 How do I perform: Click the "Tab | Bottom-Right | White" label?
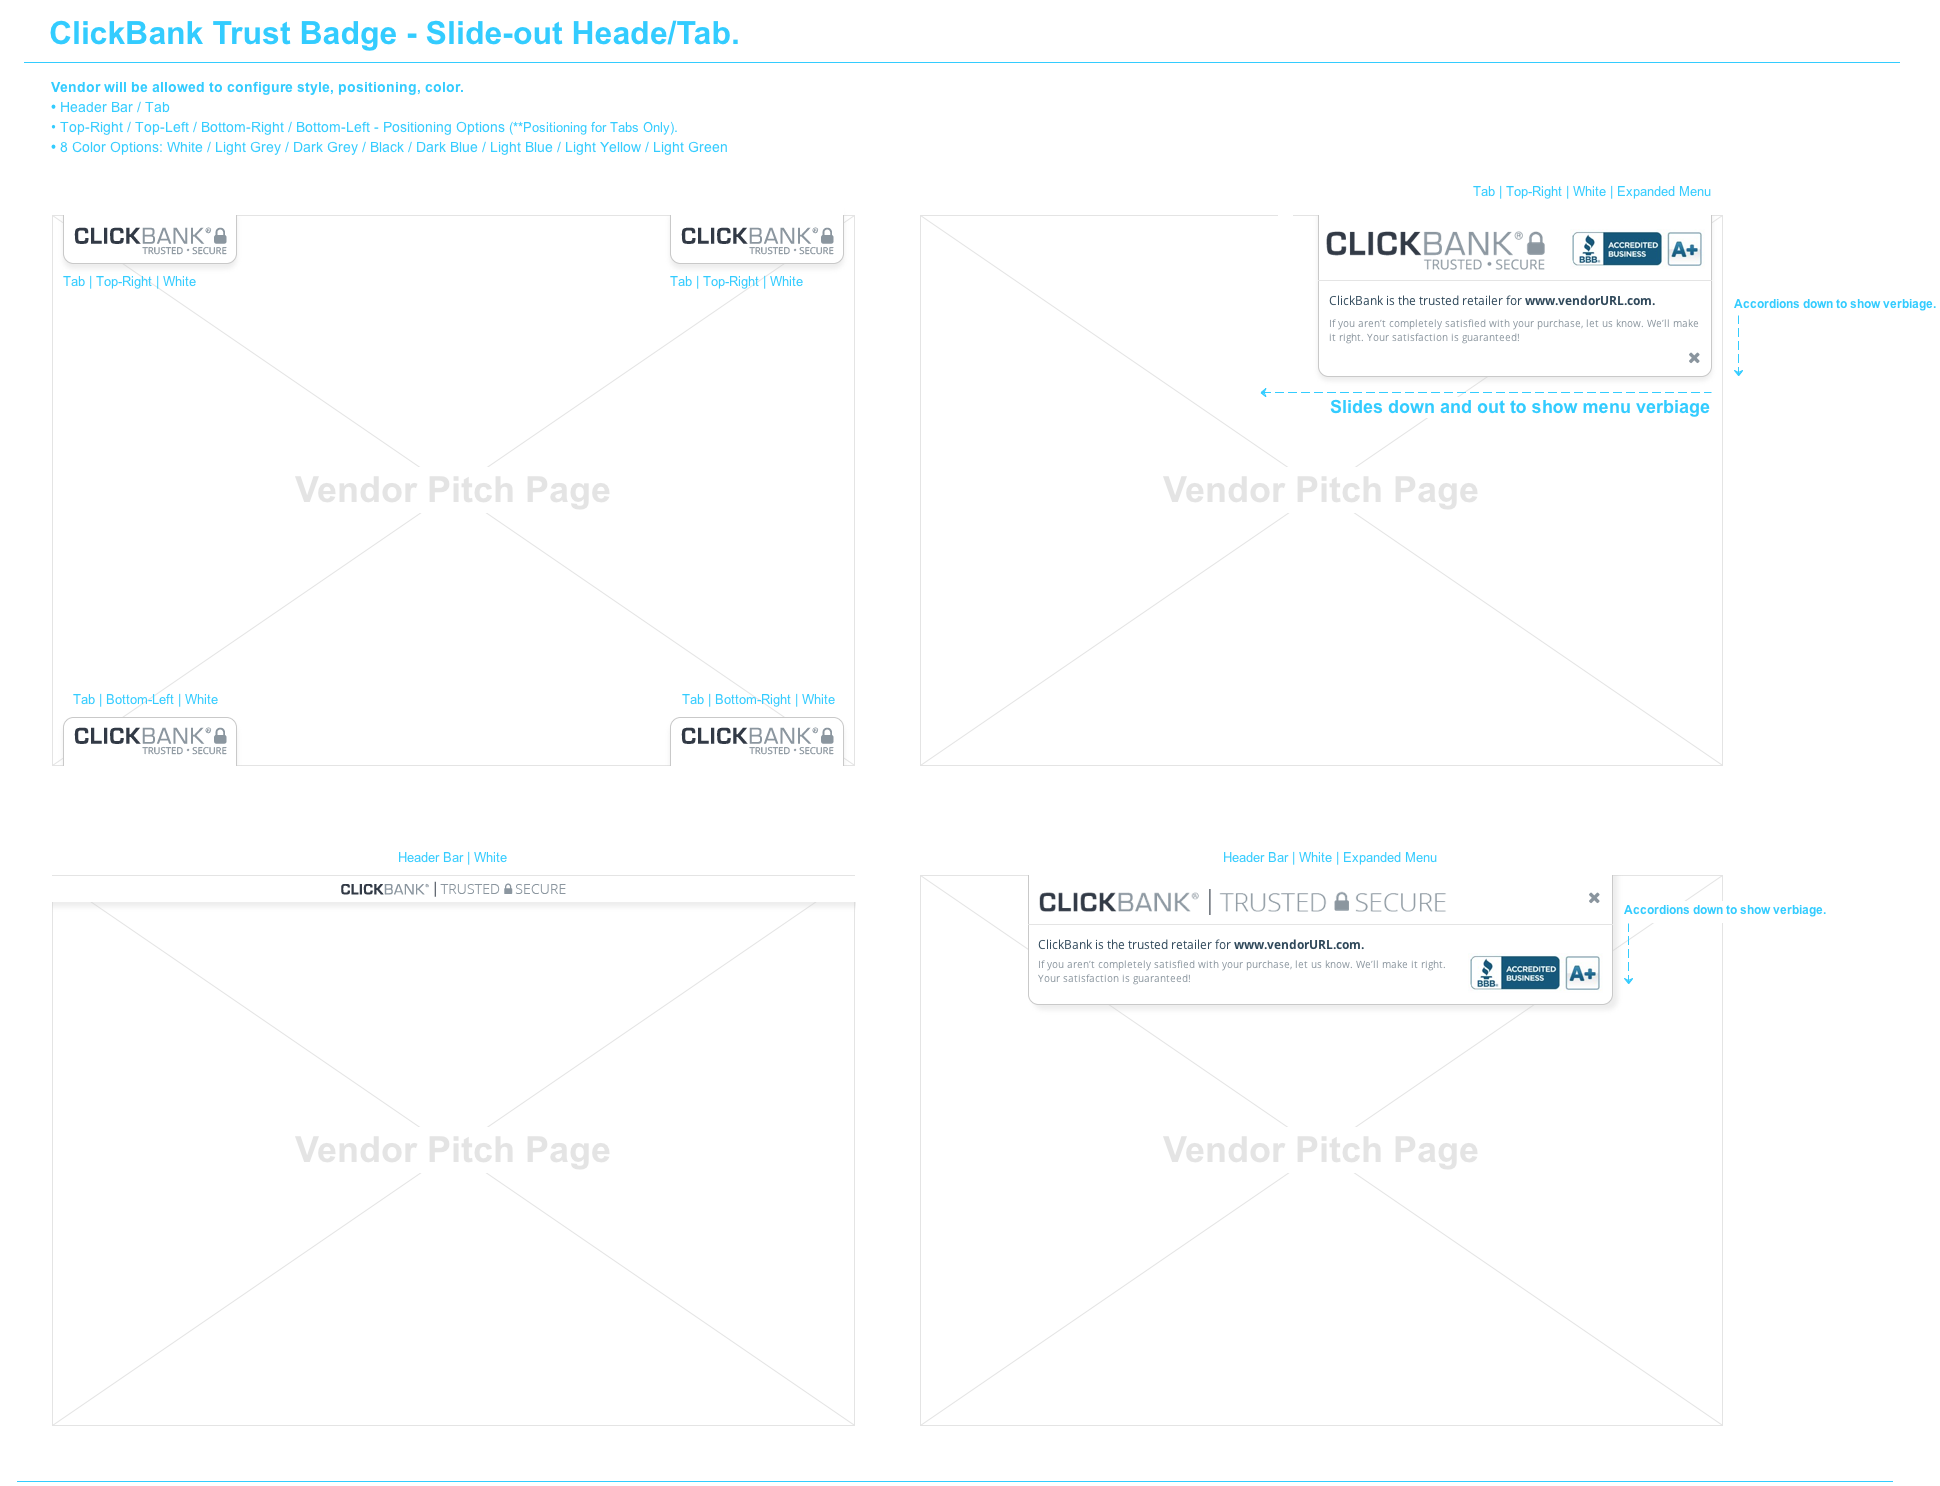click(758, 700)
